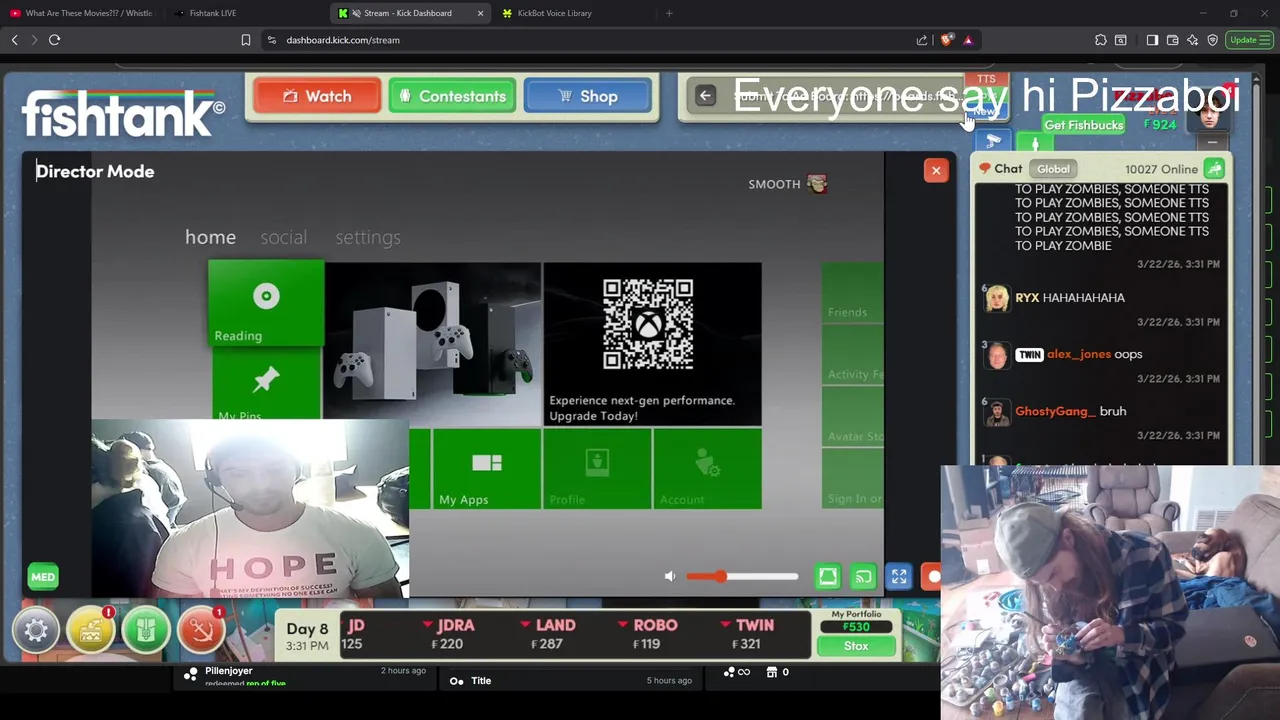Click the green person icon button
Screen dimensions: 1280x720
point(1035,143)
